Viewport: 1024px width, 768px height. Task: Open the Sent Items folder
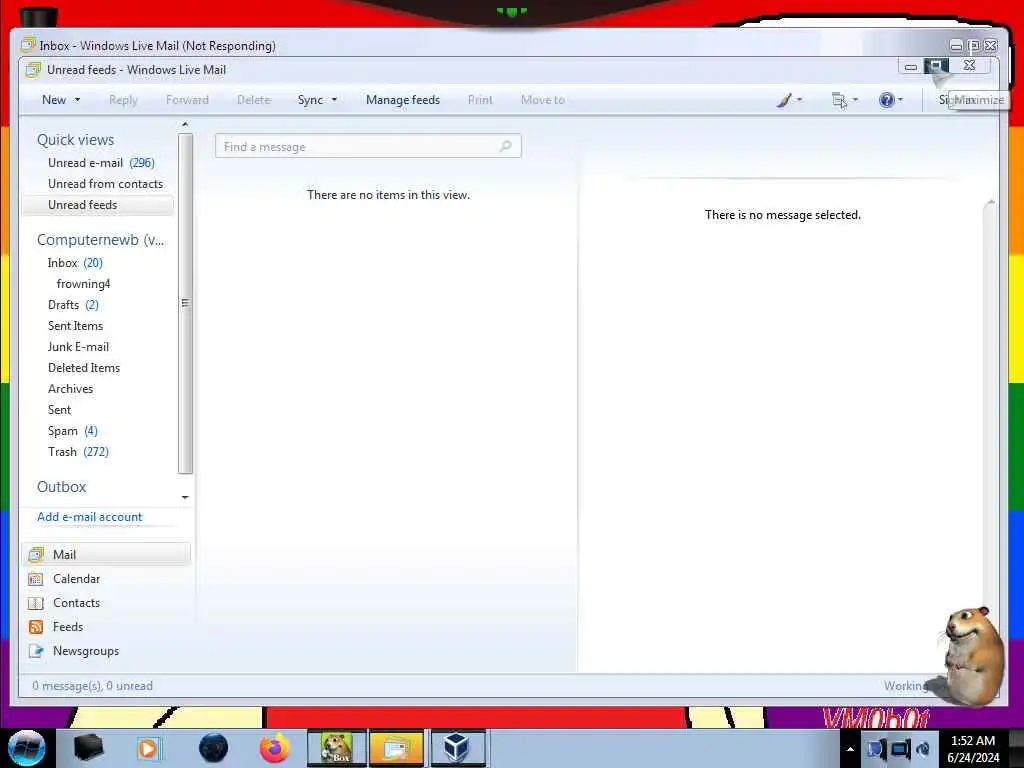point(75,326)
